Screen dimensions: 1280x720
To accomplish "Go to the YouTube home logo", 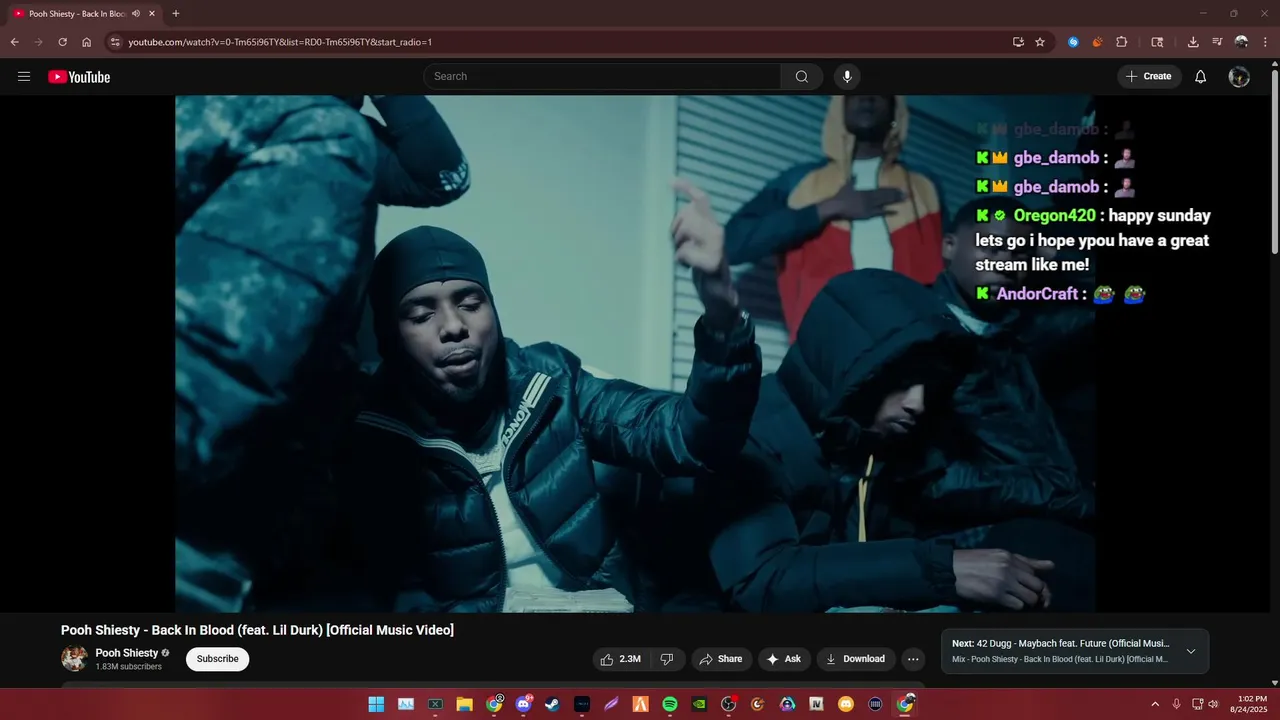I will tap(79, 77).
